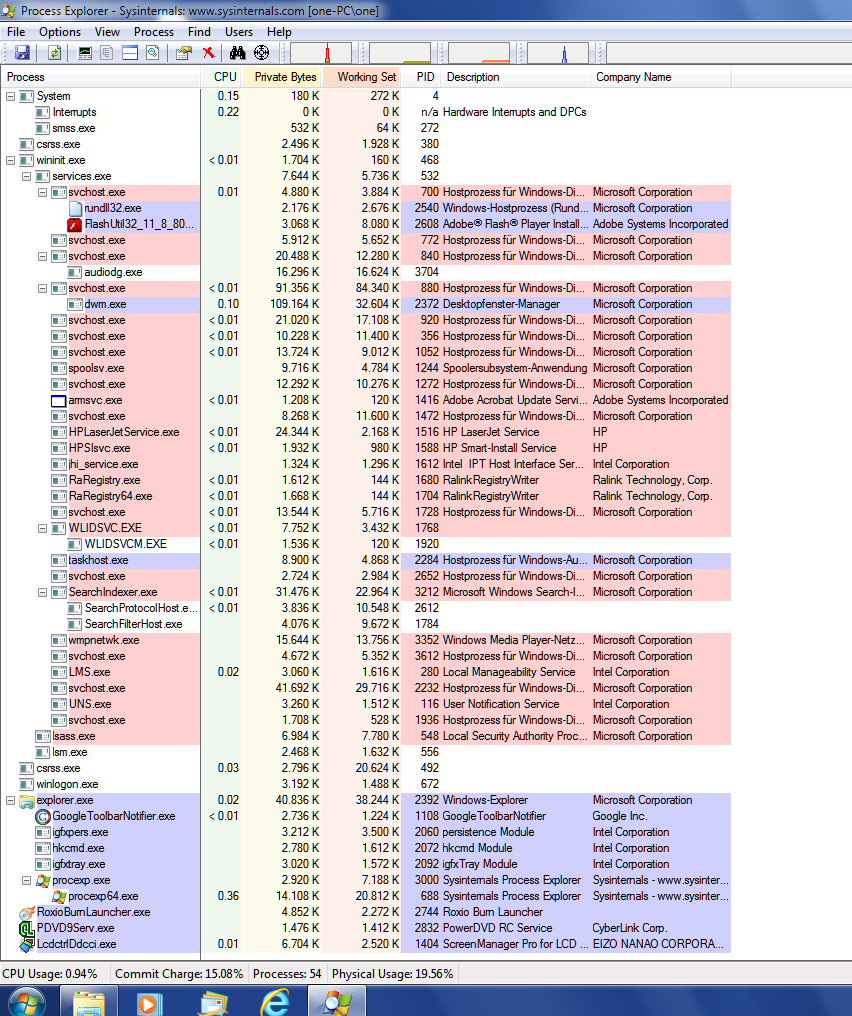Click the blue-spike I/O mini graph

click(x=558, y=53)
